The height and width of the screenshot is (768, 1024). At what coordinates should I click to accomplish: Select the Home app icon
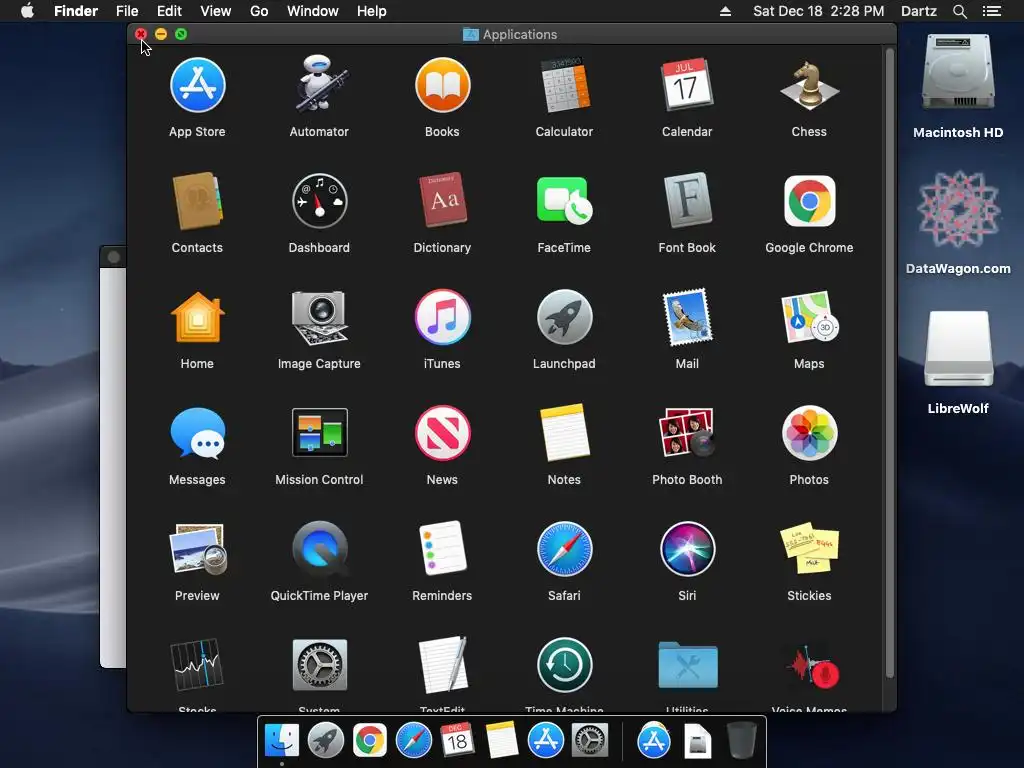tap(197, 317)
